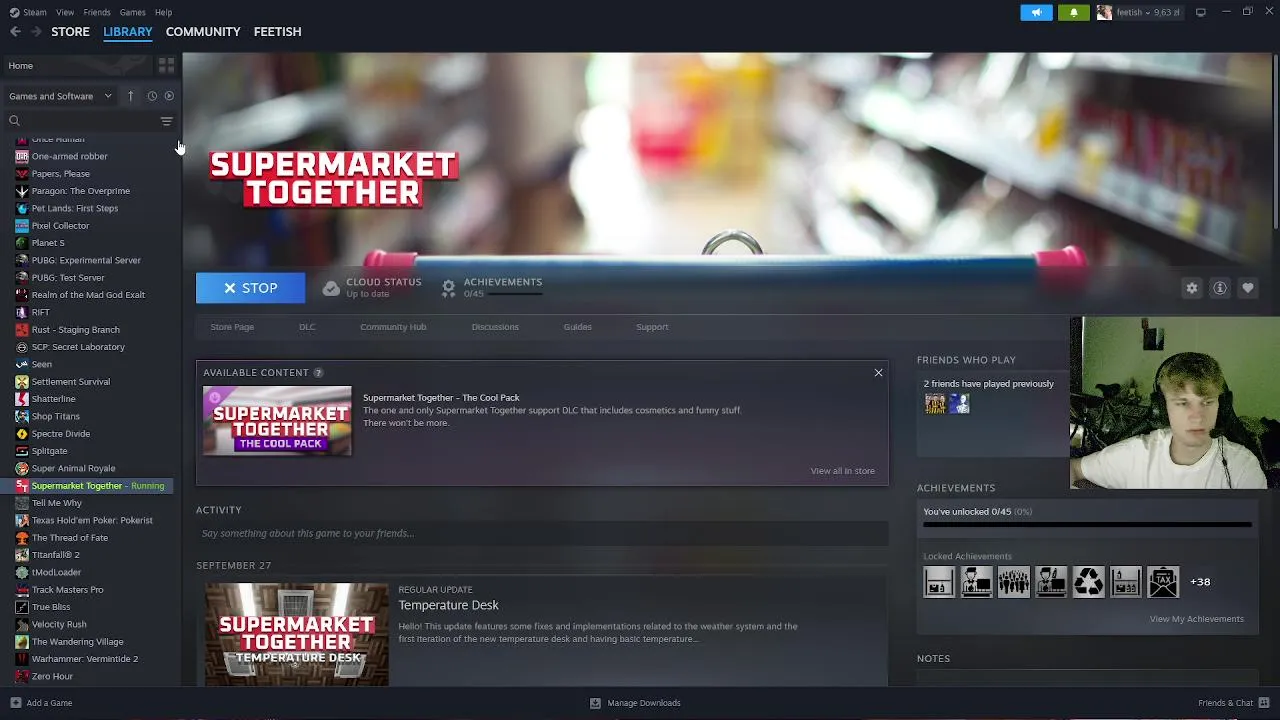Viewport: 1280px width, 720px height.
Task: Select SCP: Secret Laboratory in library
Action: [78, 347]
